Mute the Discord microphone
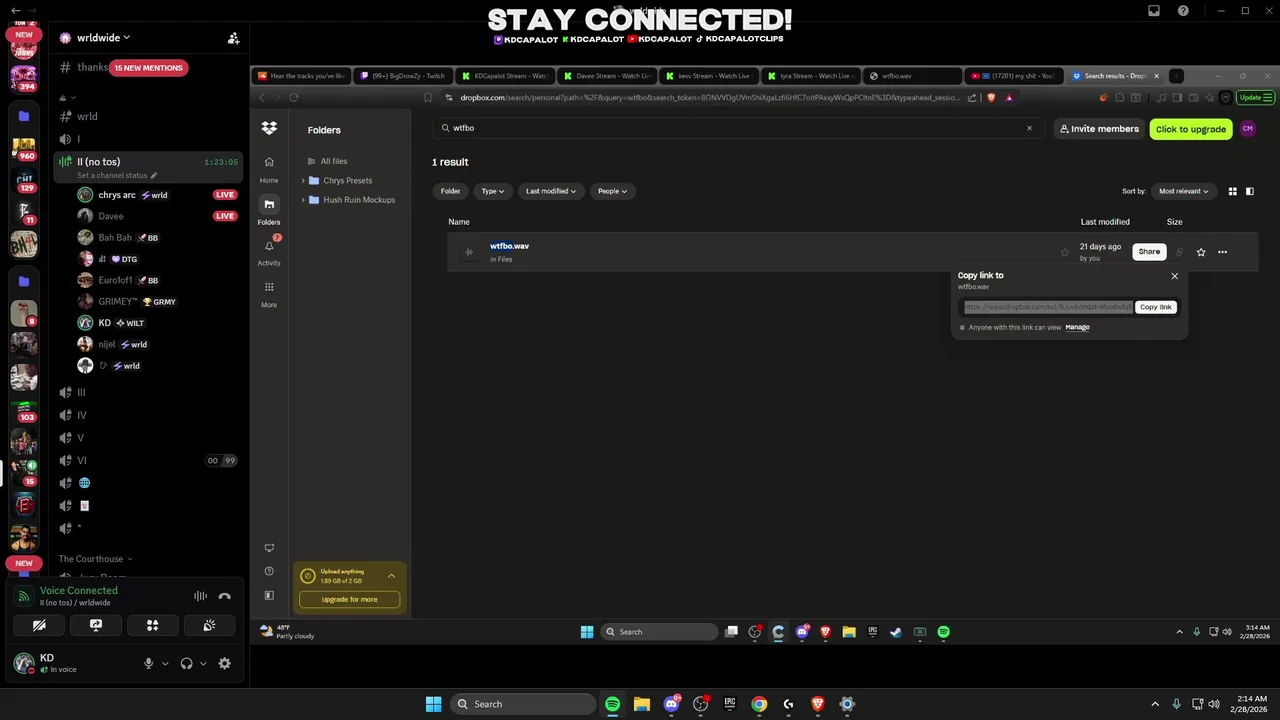This screenshot has height=720, width=1280. pyautogui.click(x=148, y=663)
